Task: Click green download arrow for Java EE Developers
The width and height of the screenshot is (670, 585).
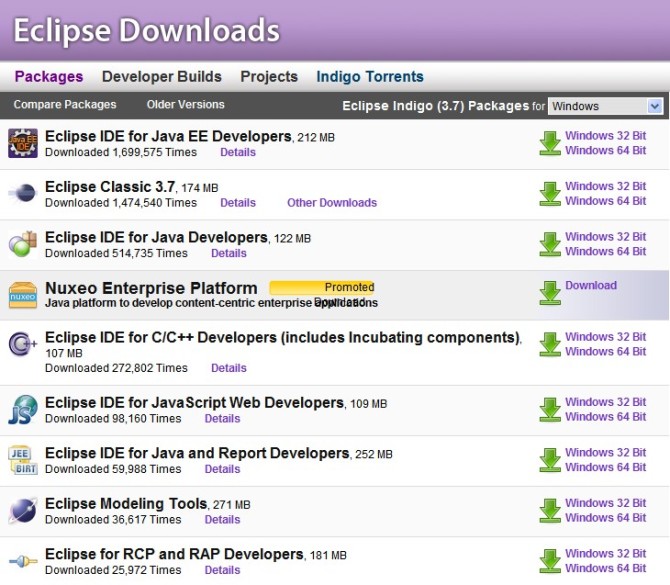Action: (550, 143)
